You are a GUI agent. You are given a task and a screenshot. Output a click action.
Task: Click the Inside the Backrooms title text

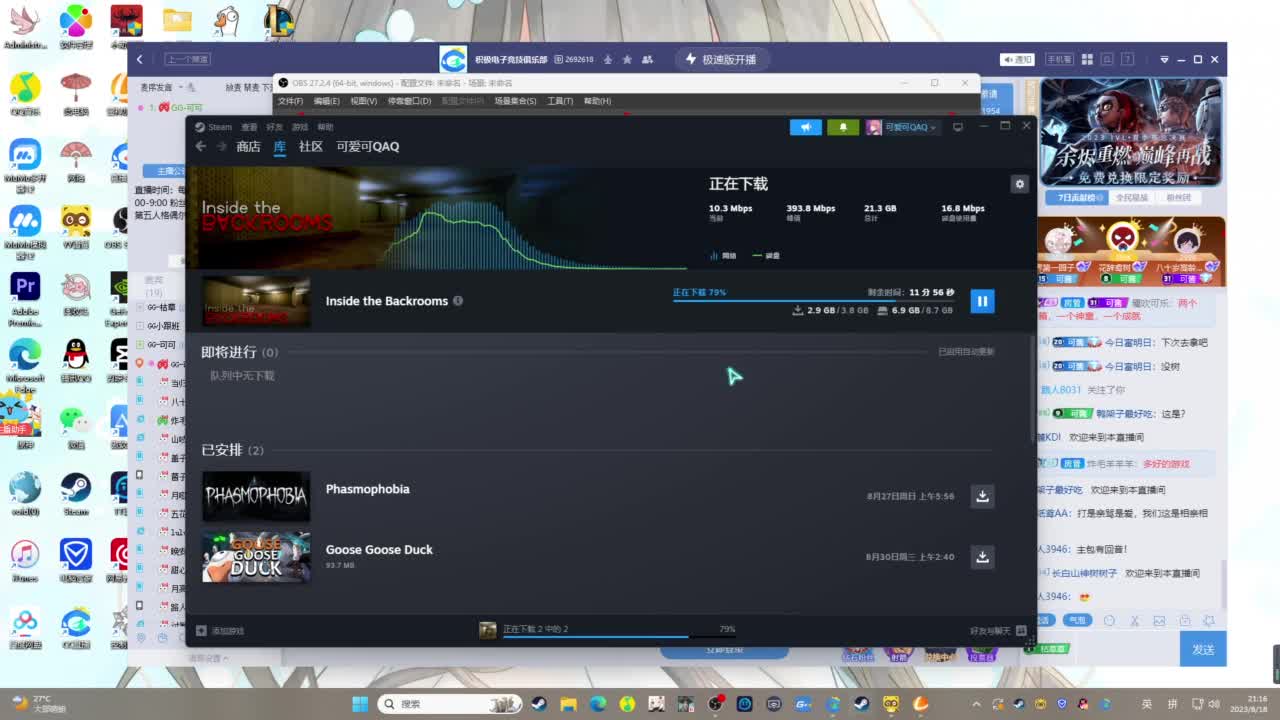[x=386, y=301]
